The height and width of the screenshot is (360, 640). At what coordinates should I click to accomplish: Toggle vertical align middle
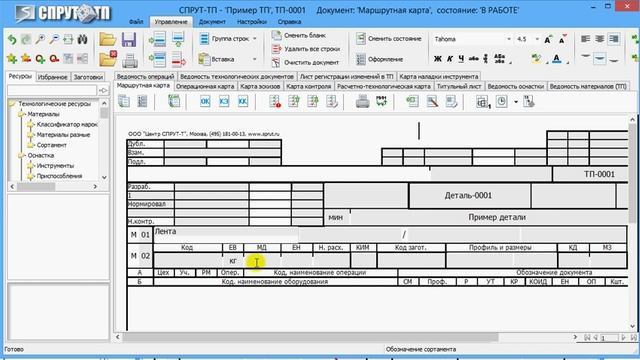coord(600,58)
